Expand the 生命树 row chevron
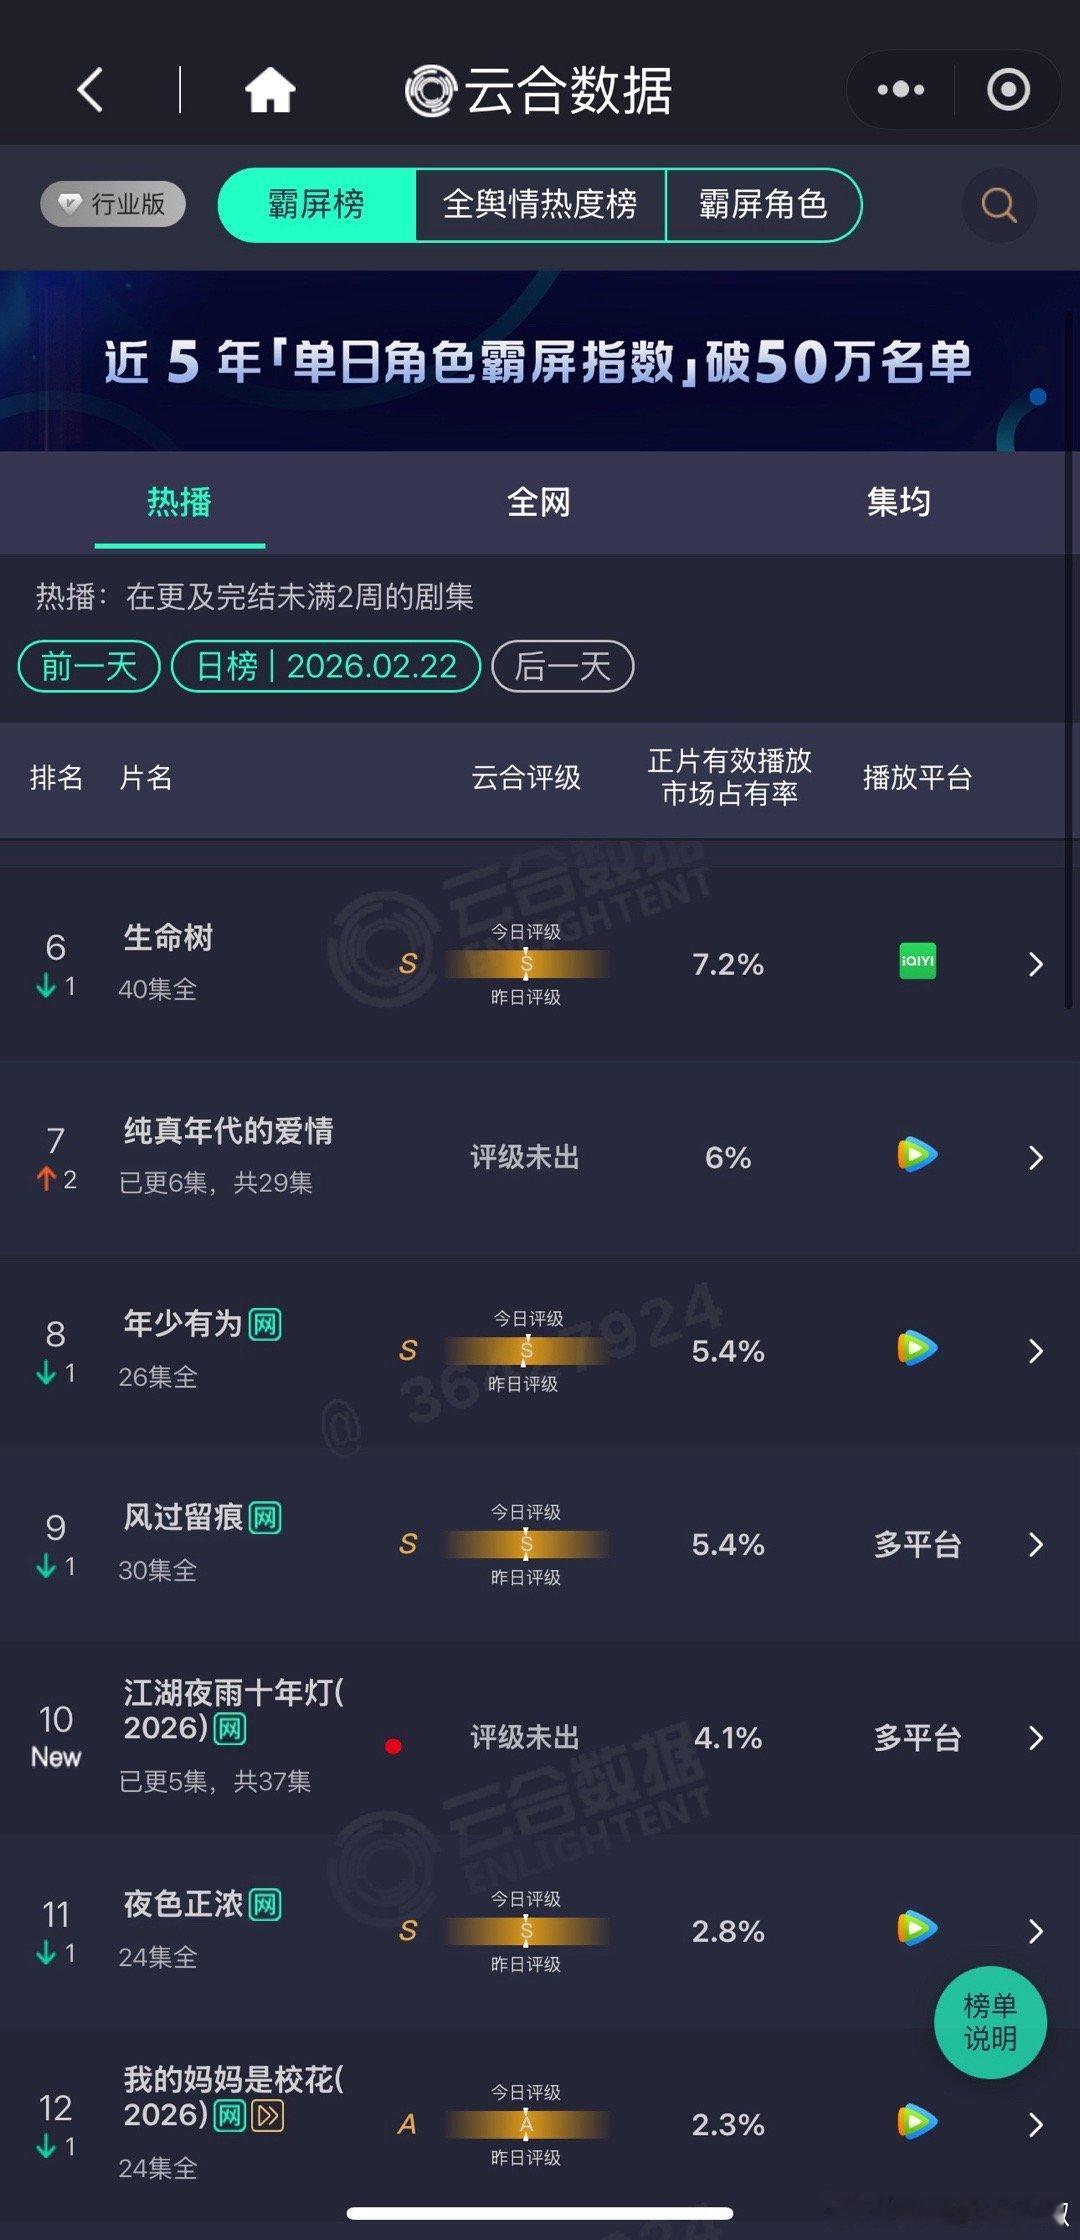 point(1036,964)
